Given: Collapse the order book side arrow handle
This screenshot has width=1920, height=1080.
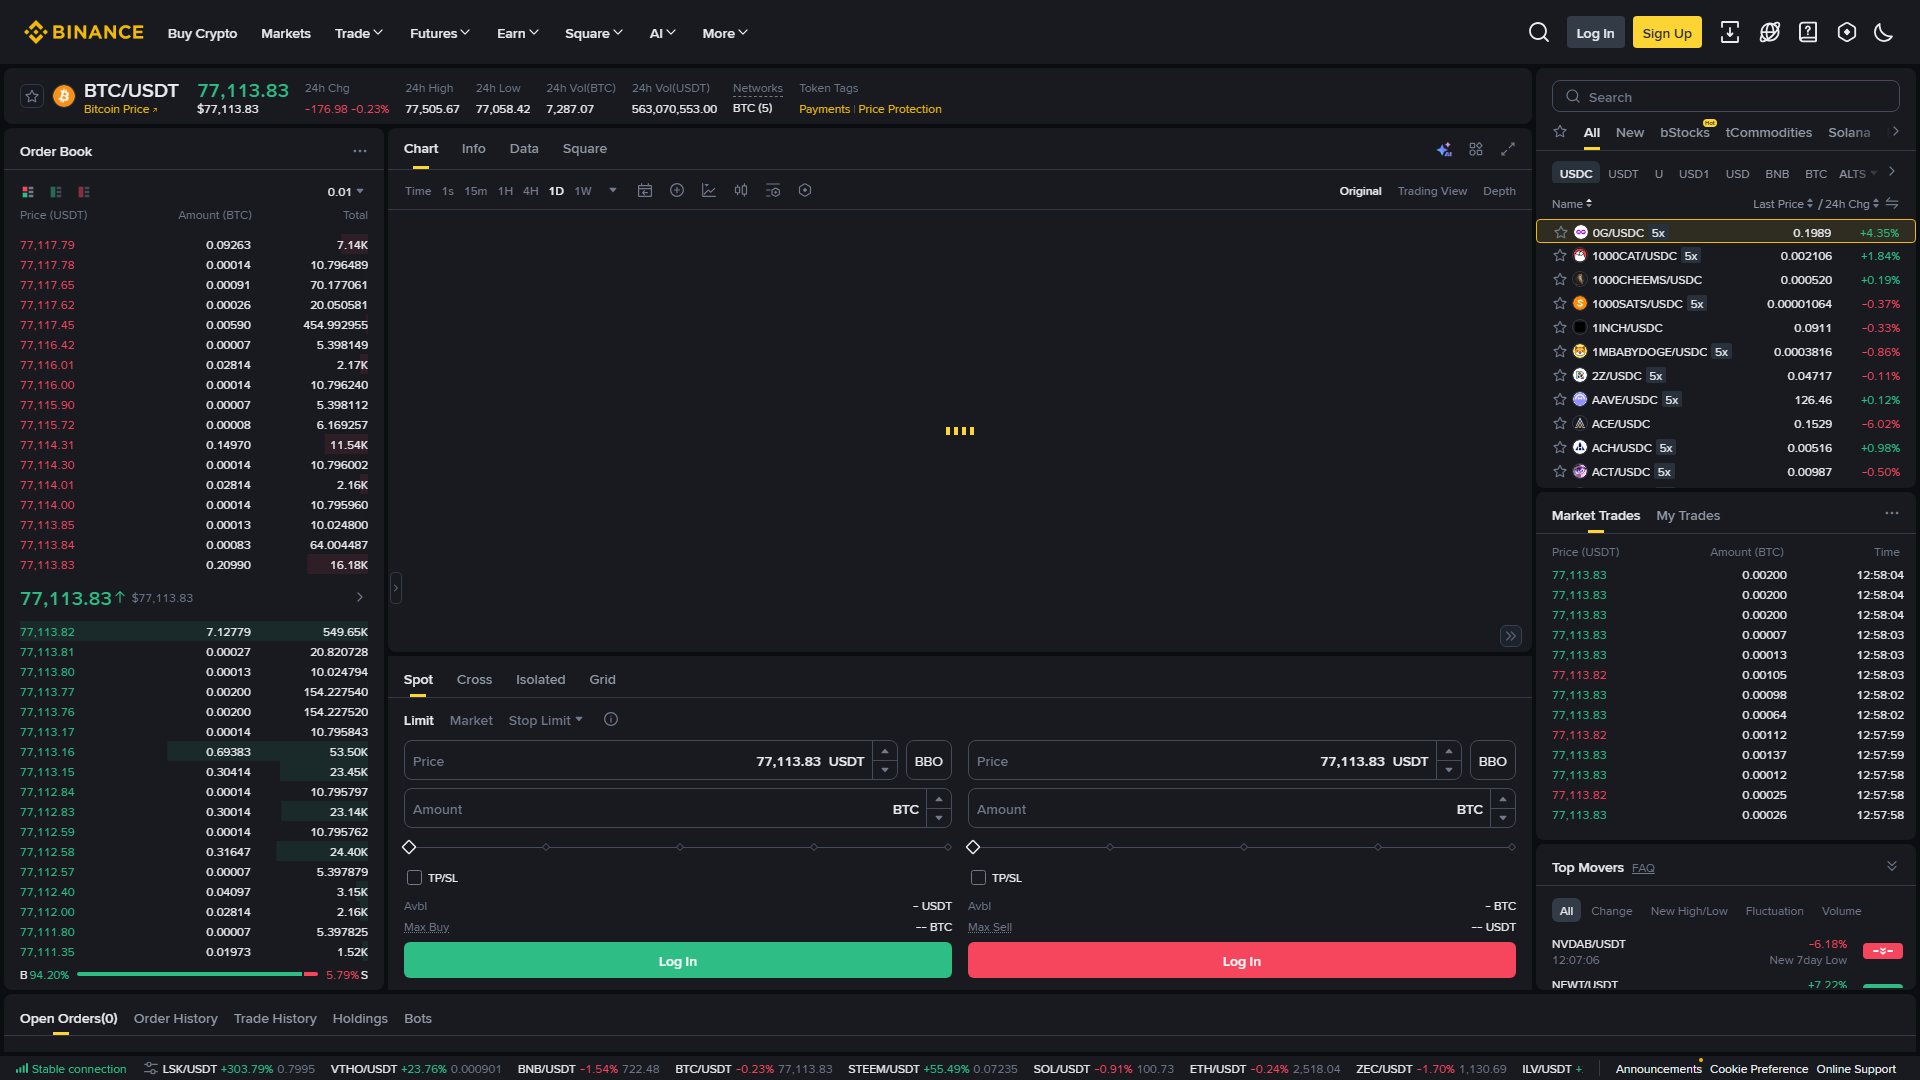Looking at the screenshot, I should pyautogui.click(x=396, y=588).
